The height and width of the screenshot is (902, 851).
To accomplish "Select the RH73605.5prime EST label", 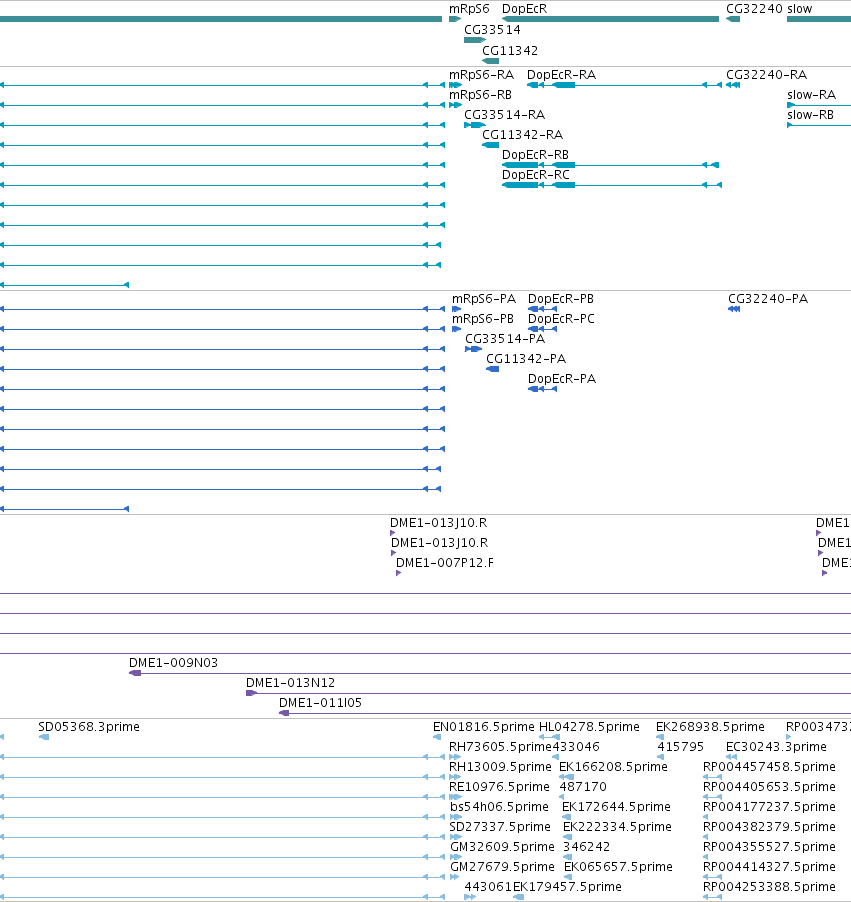I will tap(500, 747).
